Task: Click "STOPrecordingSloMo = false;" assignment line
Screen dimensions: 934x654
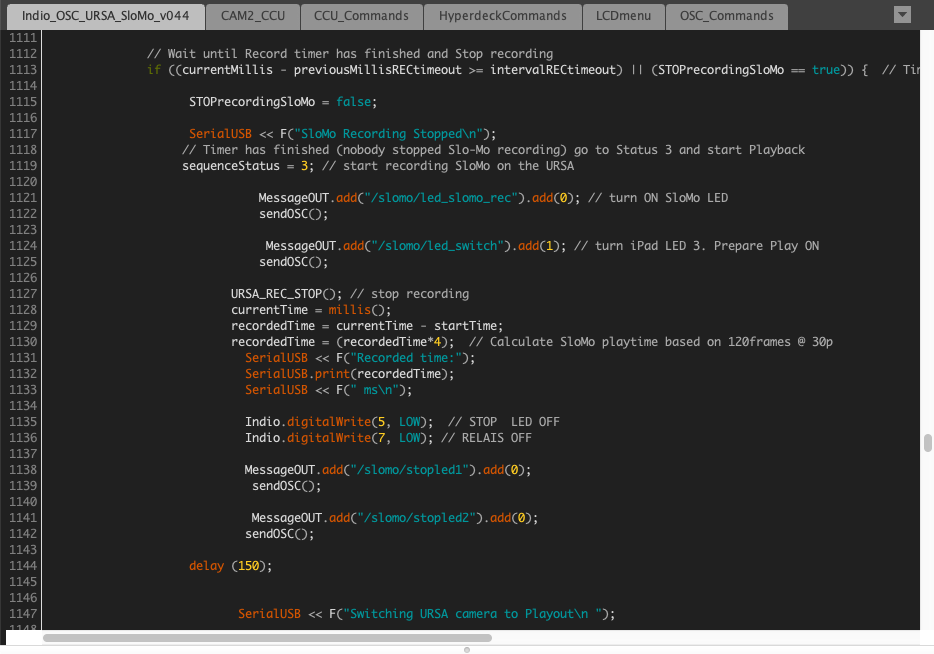Action: tap(283, 102)
